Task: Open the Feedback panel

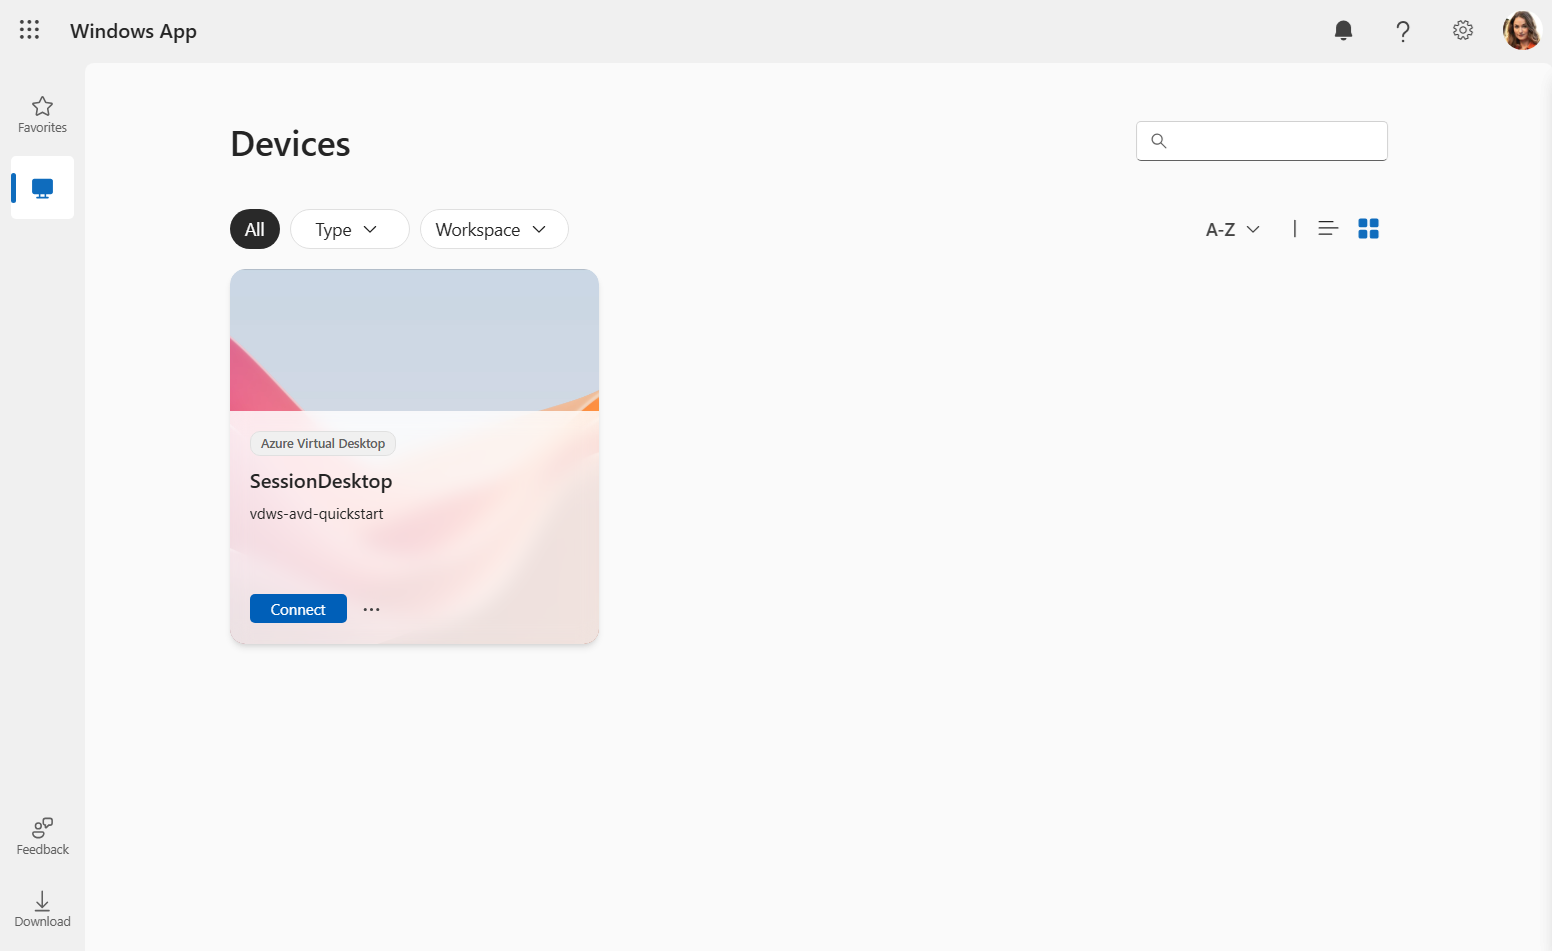Action: [41, 836]
